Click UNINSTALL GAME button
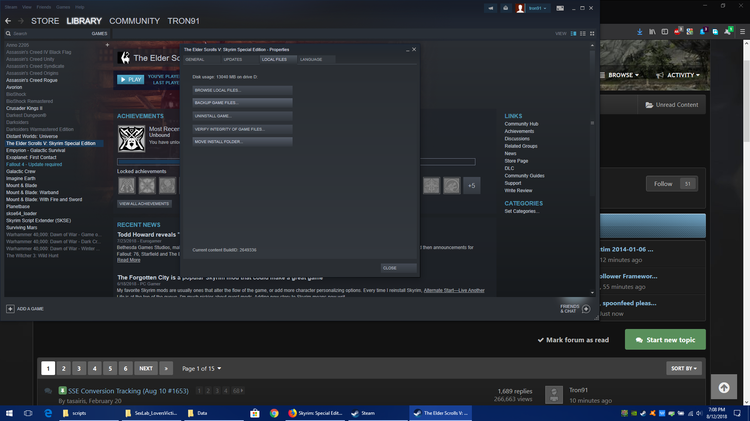Image resolution: width=750 pixels, height=421 pixels. coord(242,116)
